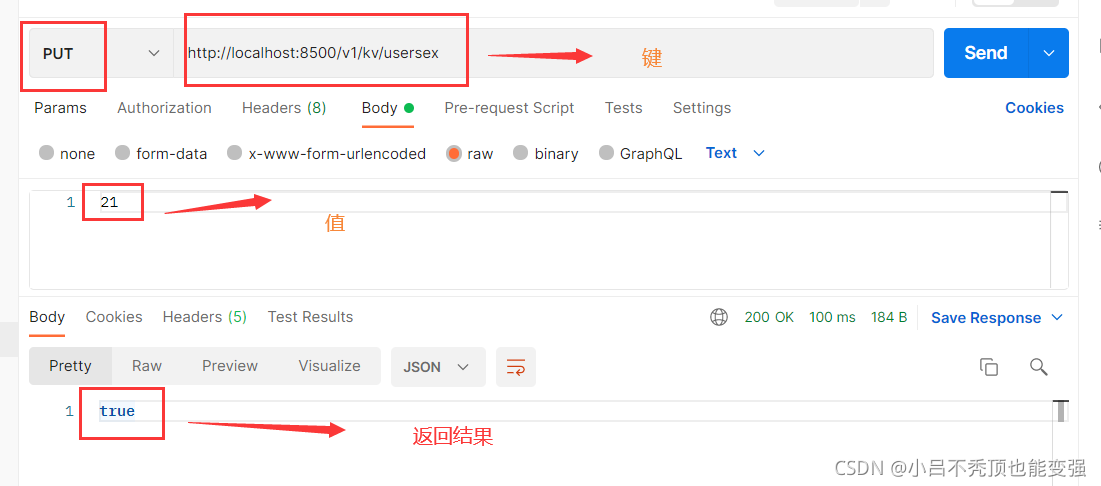
Task: Click the request URL field
Action: tap(553, 53)
